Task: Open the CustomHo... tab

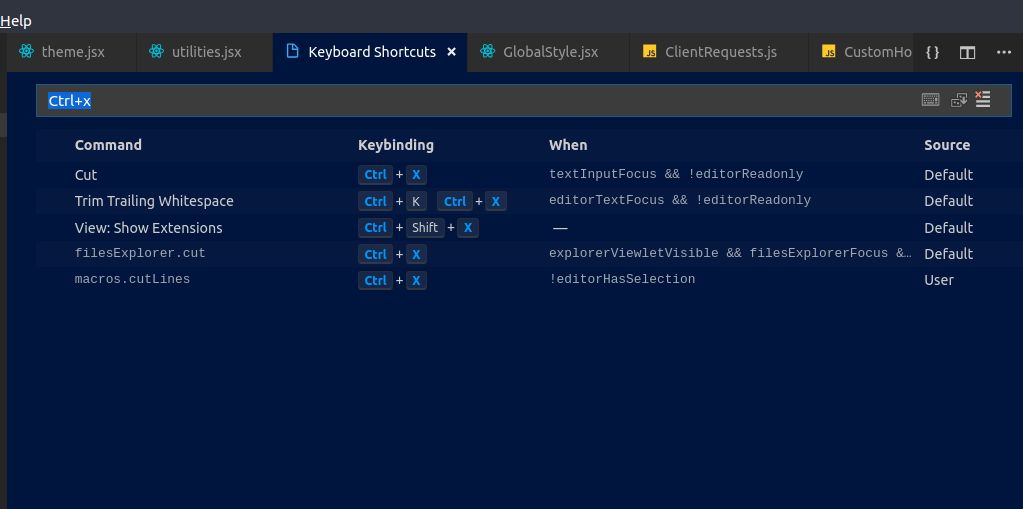Action: (x=861, y=52)
